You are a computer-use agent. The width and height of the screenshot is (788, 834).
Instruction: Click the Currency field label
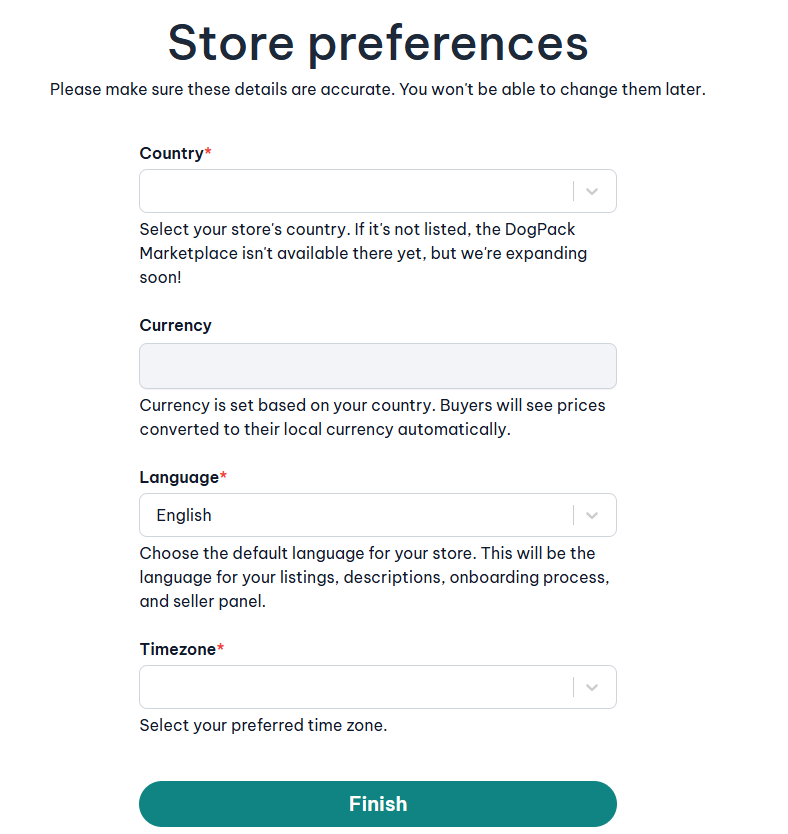pyautogui.click(x=175, y=325)
